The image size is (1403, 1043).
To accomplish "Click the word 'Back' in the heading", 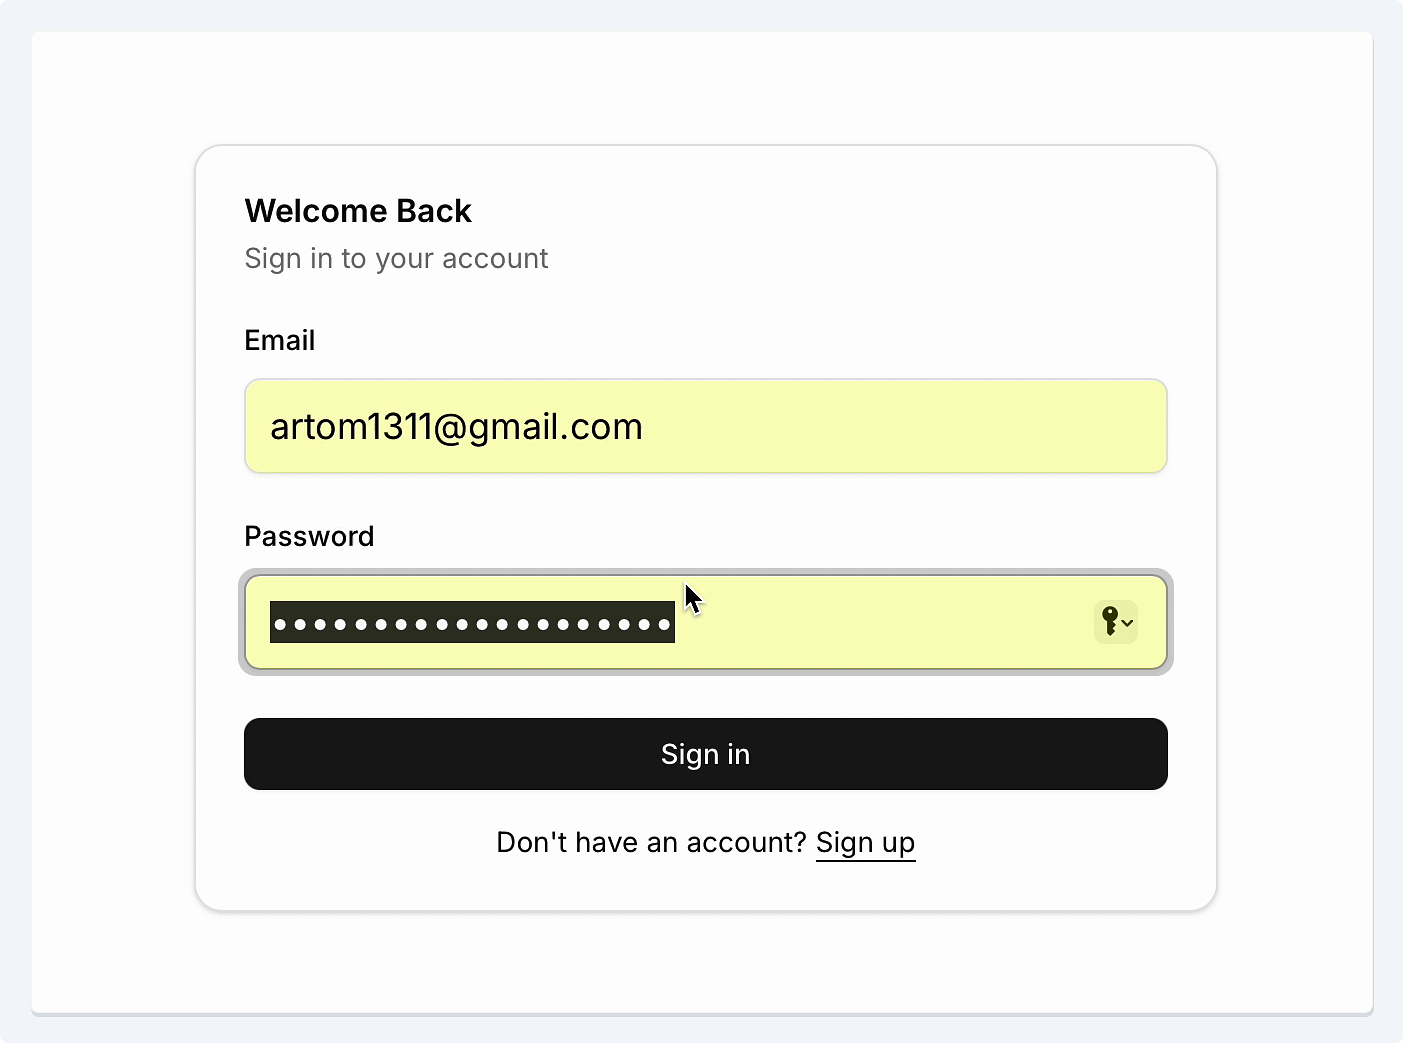I will [x=434, y=211].
